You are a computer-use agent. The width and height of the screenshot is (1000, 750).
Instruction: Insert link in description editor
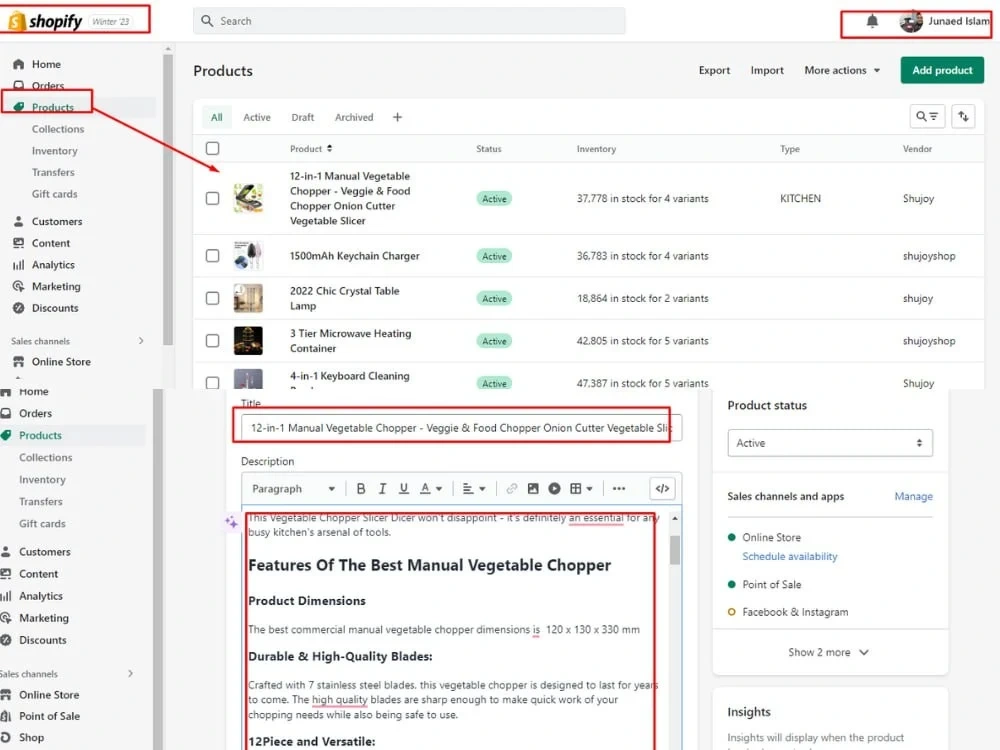511,489
